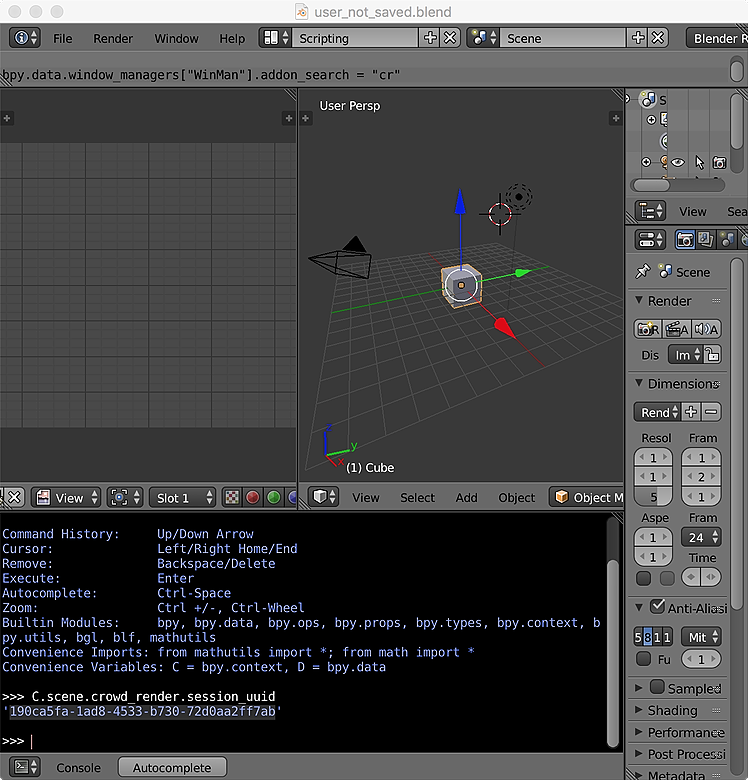Click the green Y-axis manipulator arrow
This screenshot has width=748, height=780.
click(x=522, y=273)
